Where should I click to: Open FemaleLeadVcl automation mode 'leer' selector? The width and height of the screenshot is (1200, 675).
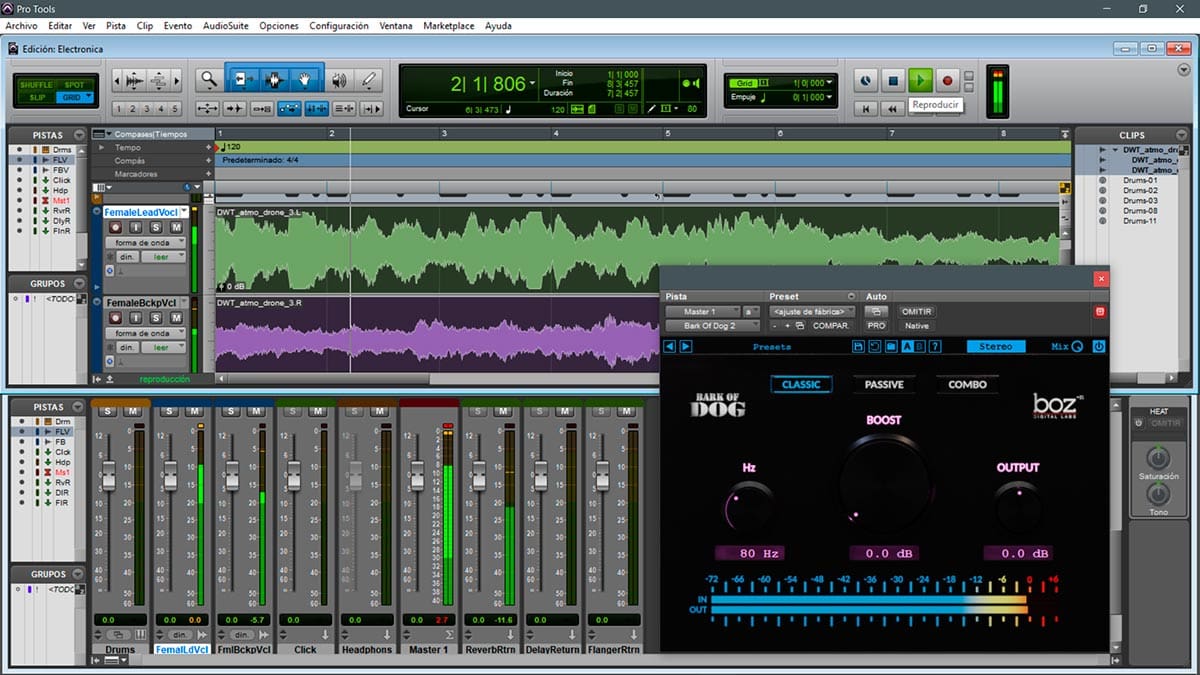click(164, 257)
